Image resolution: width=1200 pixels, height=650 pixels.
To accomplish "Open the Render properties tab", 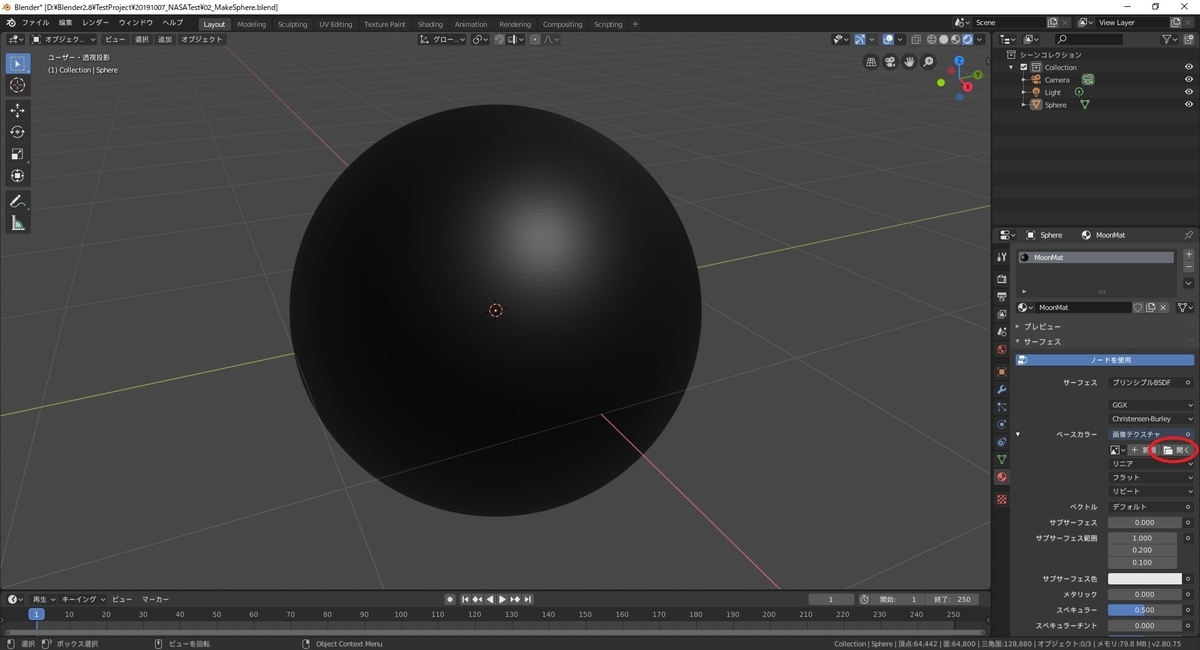I will (1001, 279).
